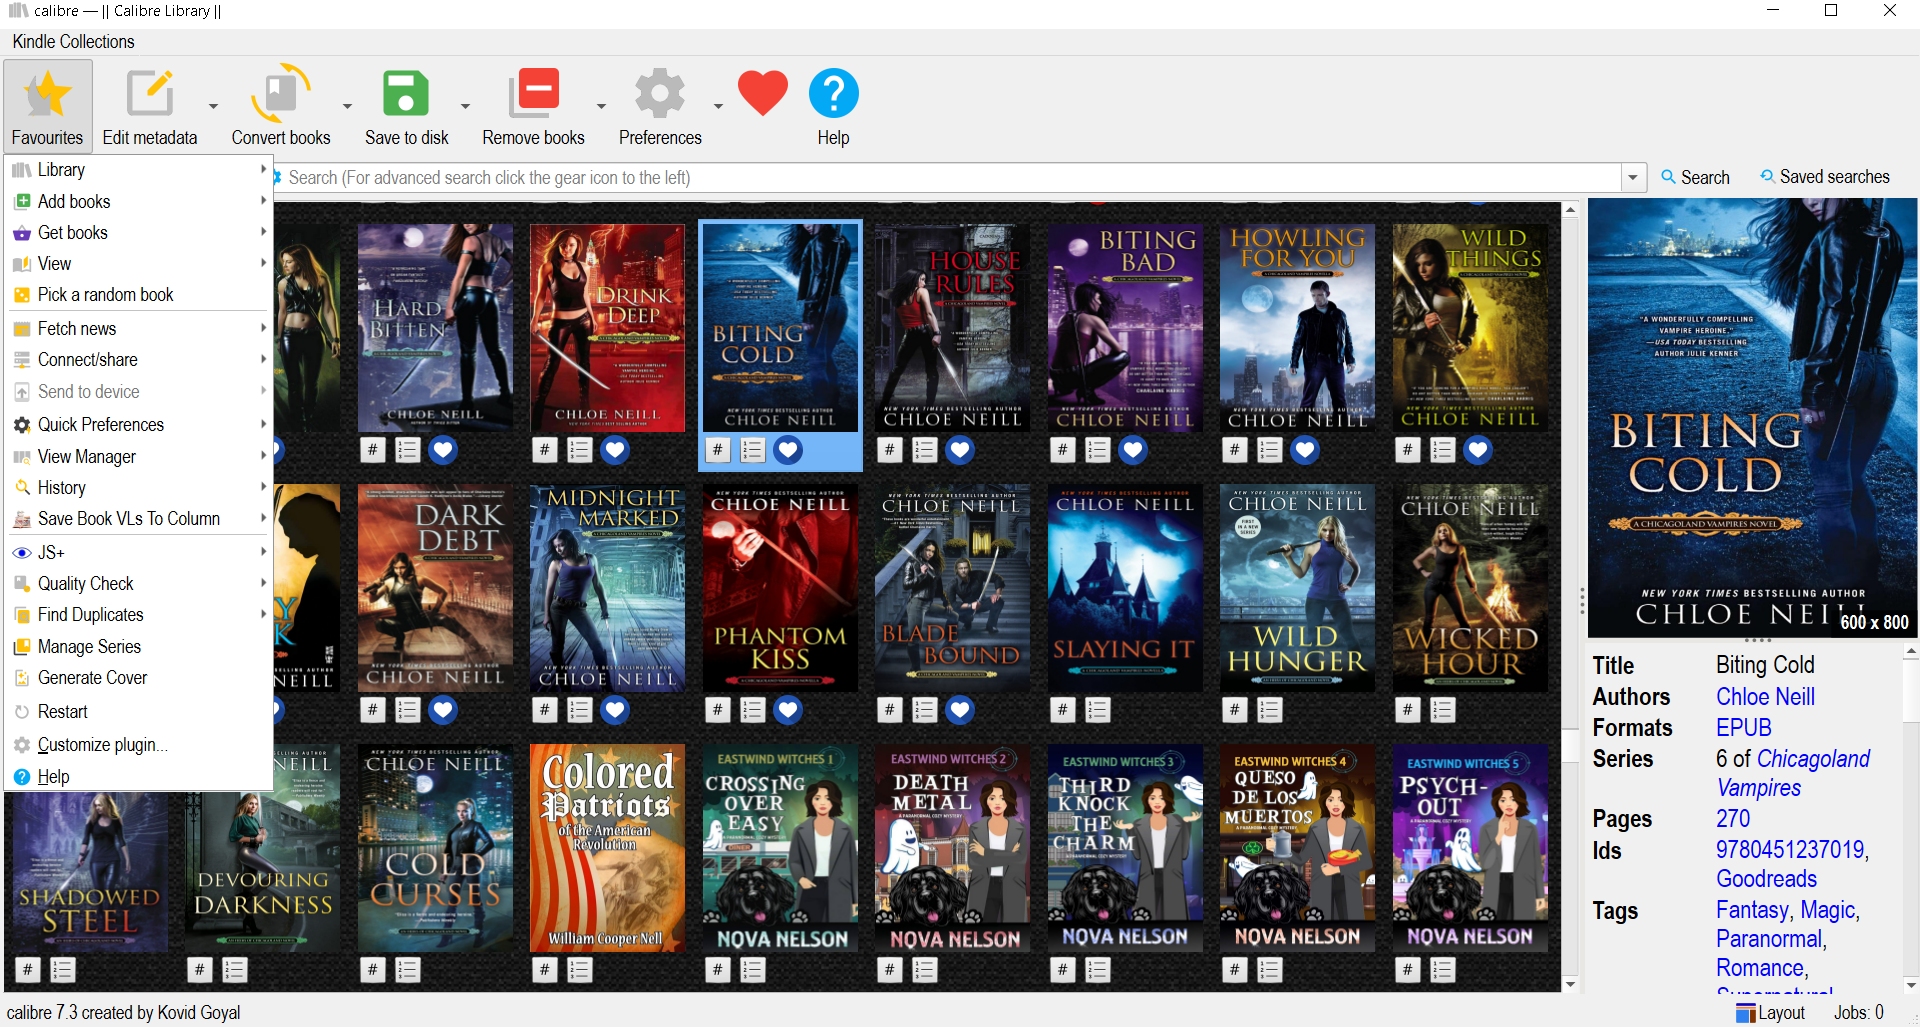Select Manage Series from the menu
The height and width of the screenshot is (1027, 1920).
pos(139,647)
